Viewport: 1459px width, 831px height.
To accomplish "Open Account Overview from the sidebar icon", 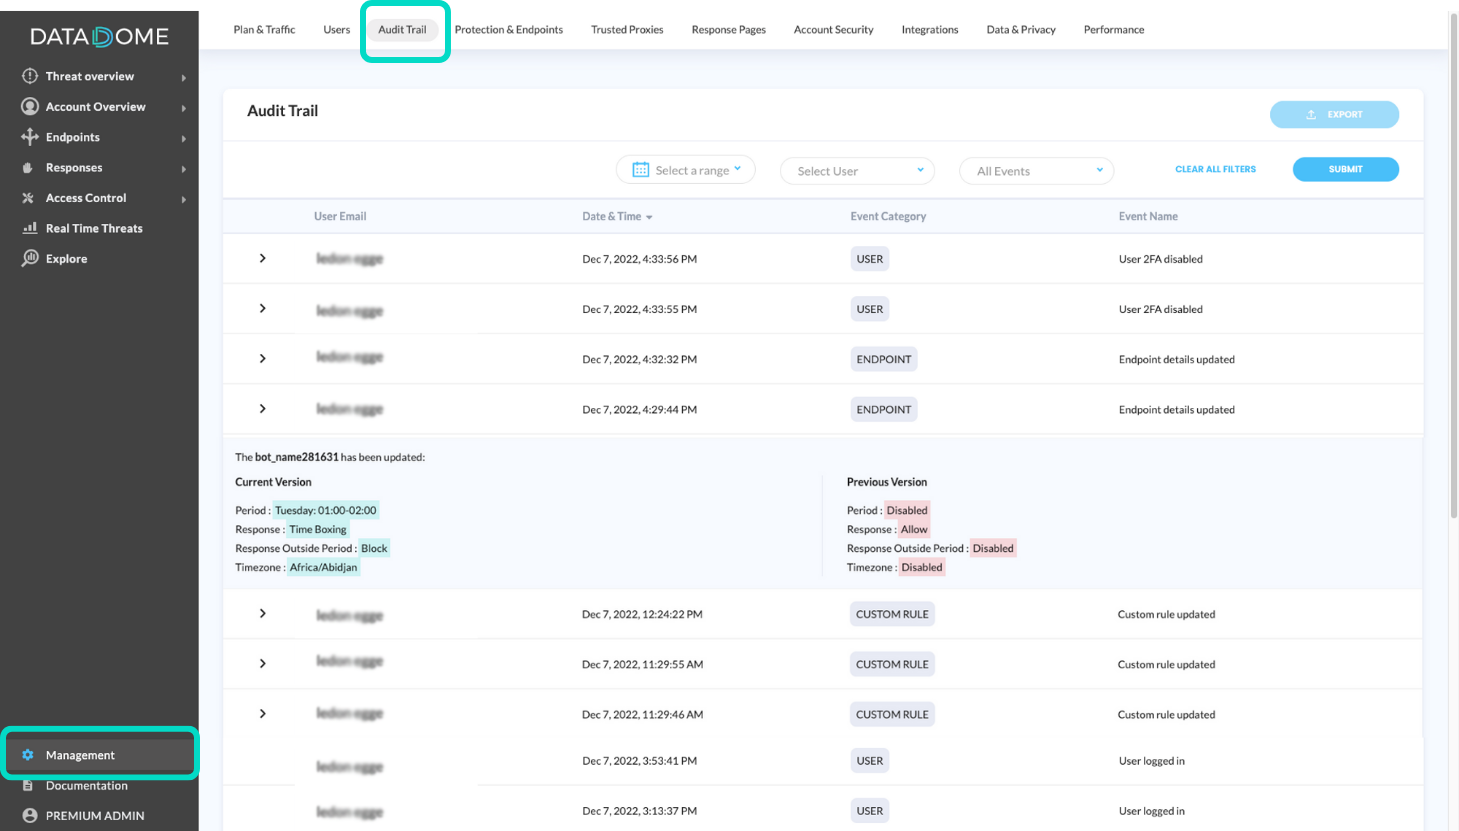I will (x=29, y=106).
